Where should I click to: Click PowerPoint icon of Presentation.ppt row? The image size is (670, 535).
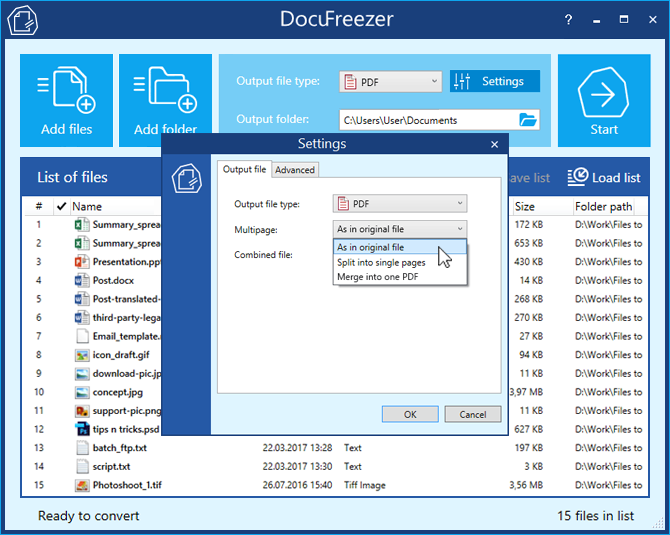82,262
